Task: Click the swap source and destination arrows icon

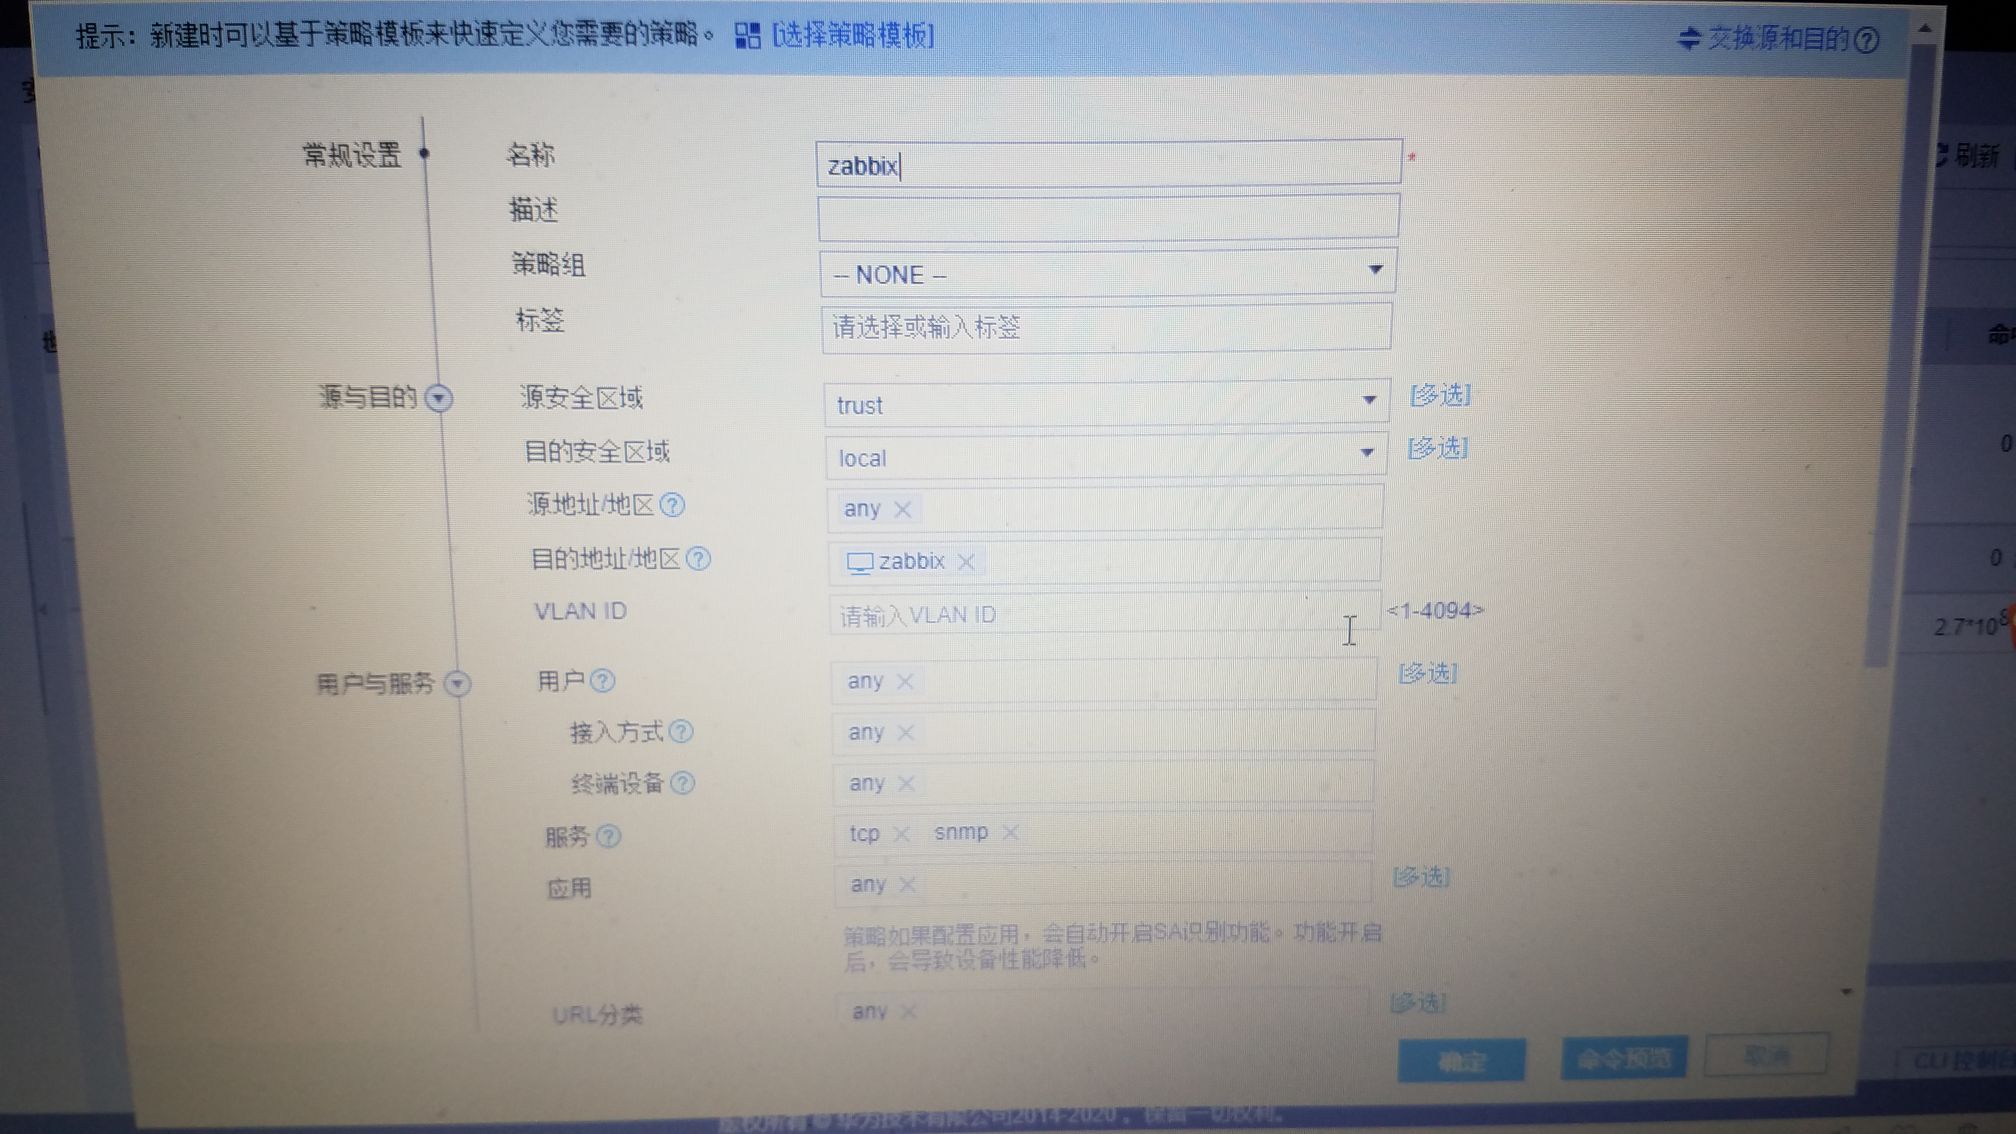Action: coord(1688,39)
